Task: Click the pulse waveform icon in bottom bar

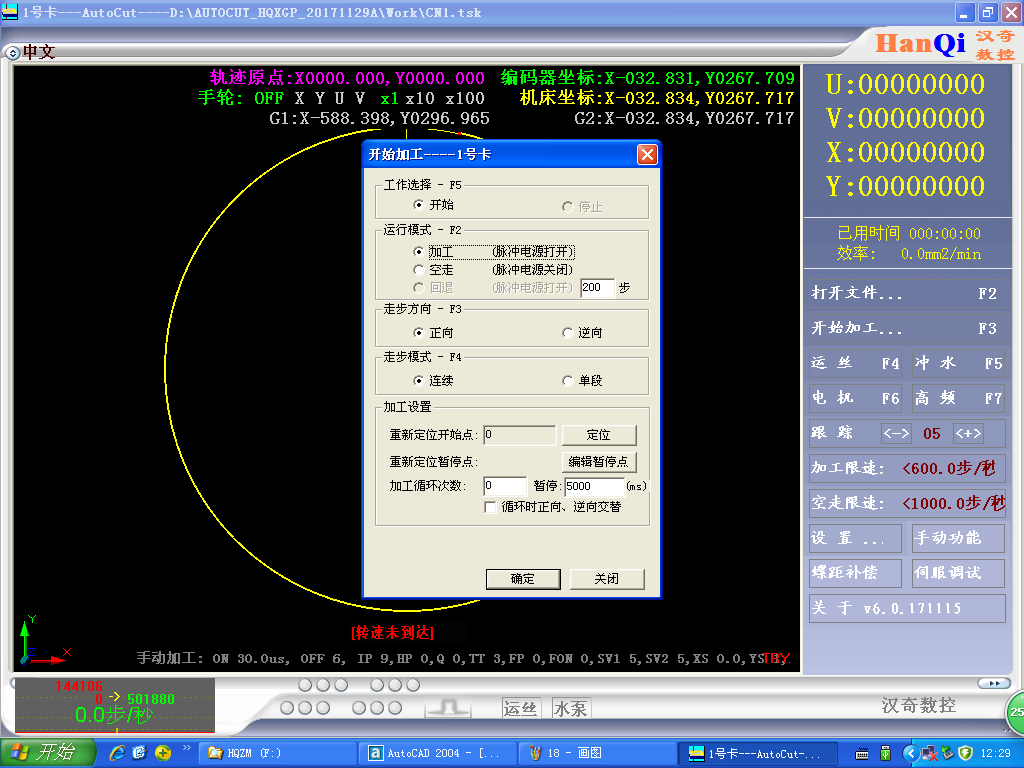Action: (448, 707)
